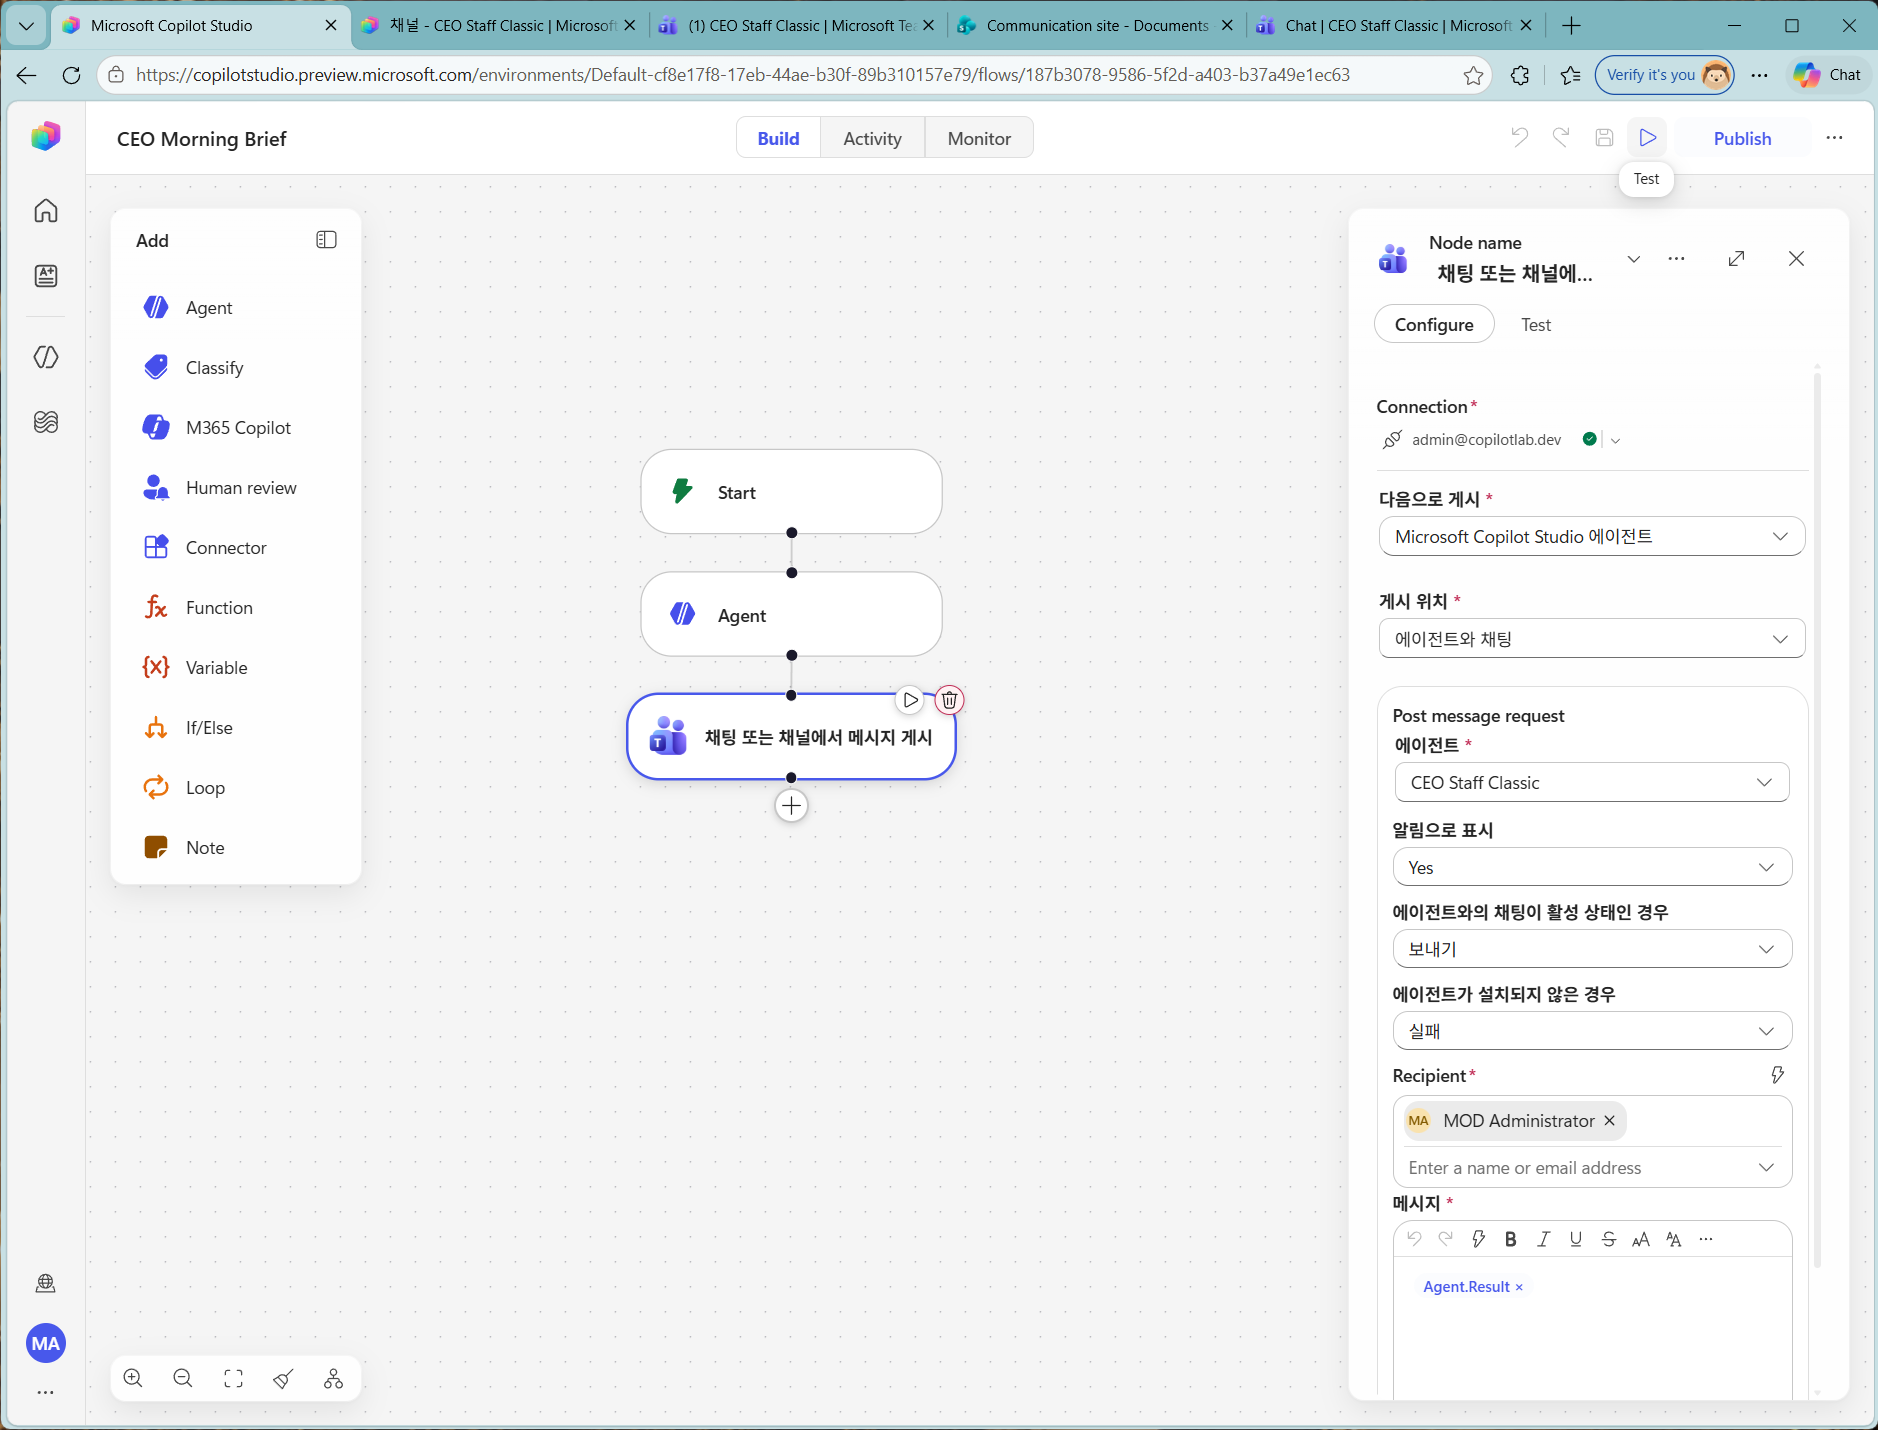Remove Agent.Result token from message
The width and height of the screenshot is (1878, 1430).
coord(1520,1287)
